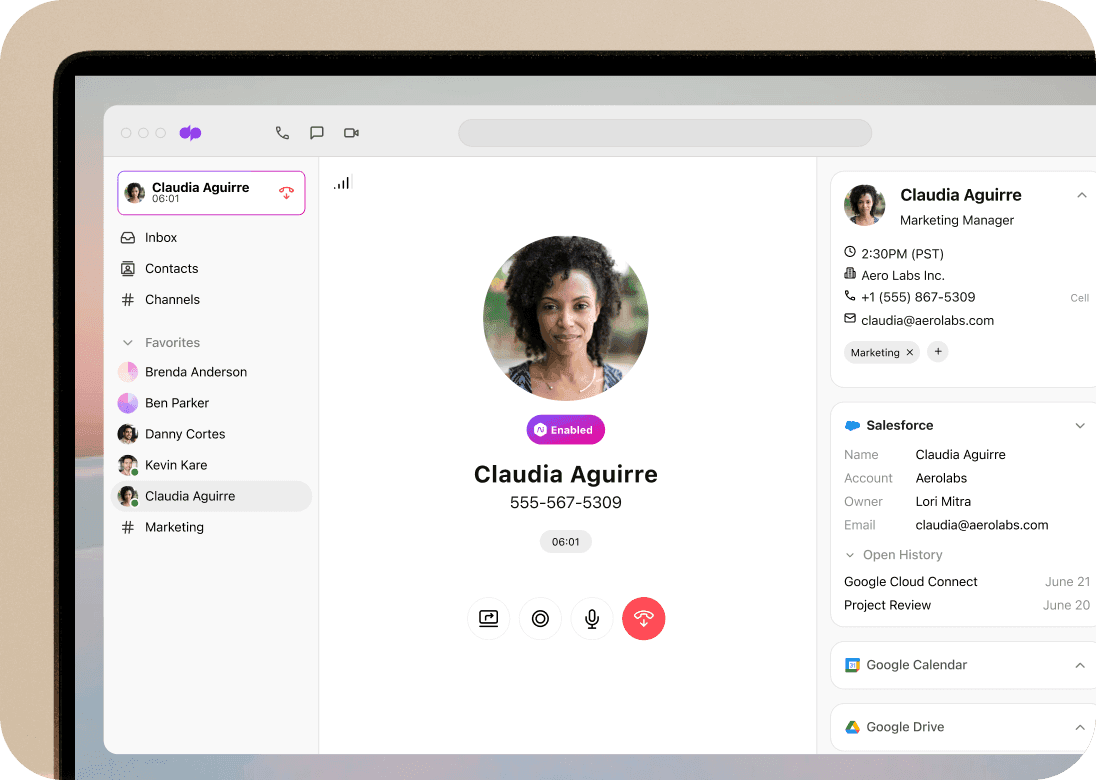Image resolution: width=1096 pixels, height=780 pixels.
Task: Check the signal strength indicator
Action: [x=342, y=183]
